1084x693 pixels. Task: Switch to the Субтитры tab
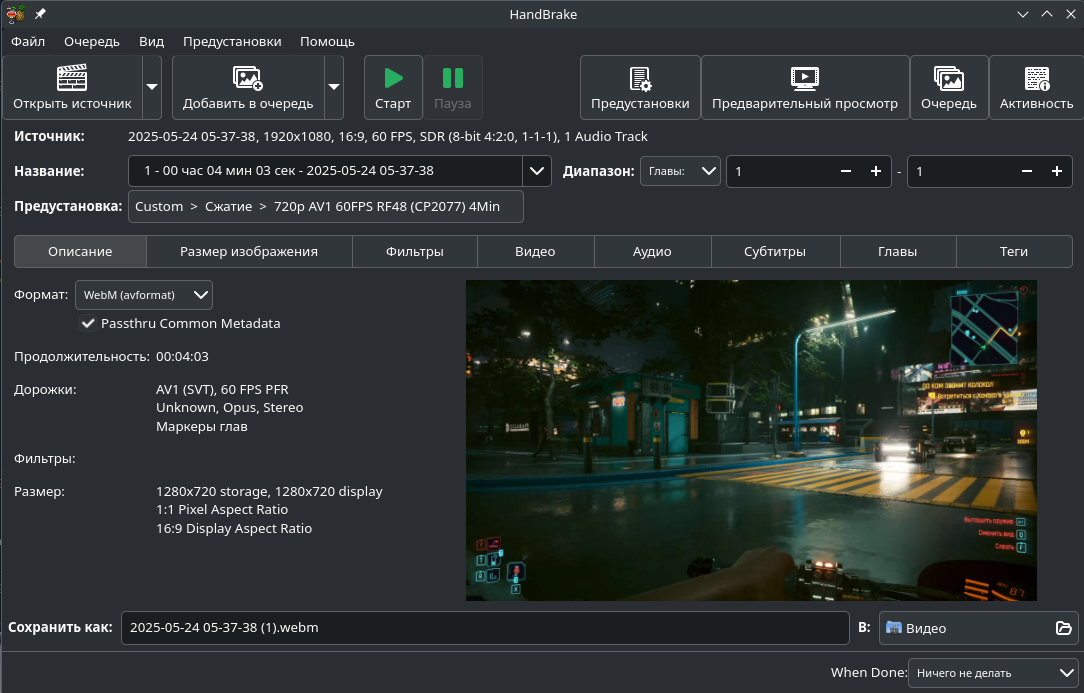[775, 252]
